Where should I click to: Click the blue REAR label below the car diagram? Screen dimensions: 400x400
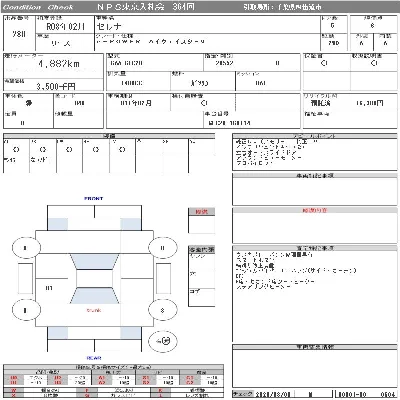94,358
